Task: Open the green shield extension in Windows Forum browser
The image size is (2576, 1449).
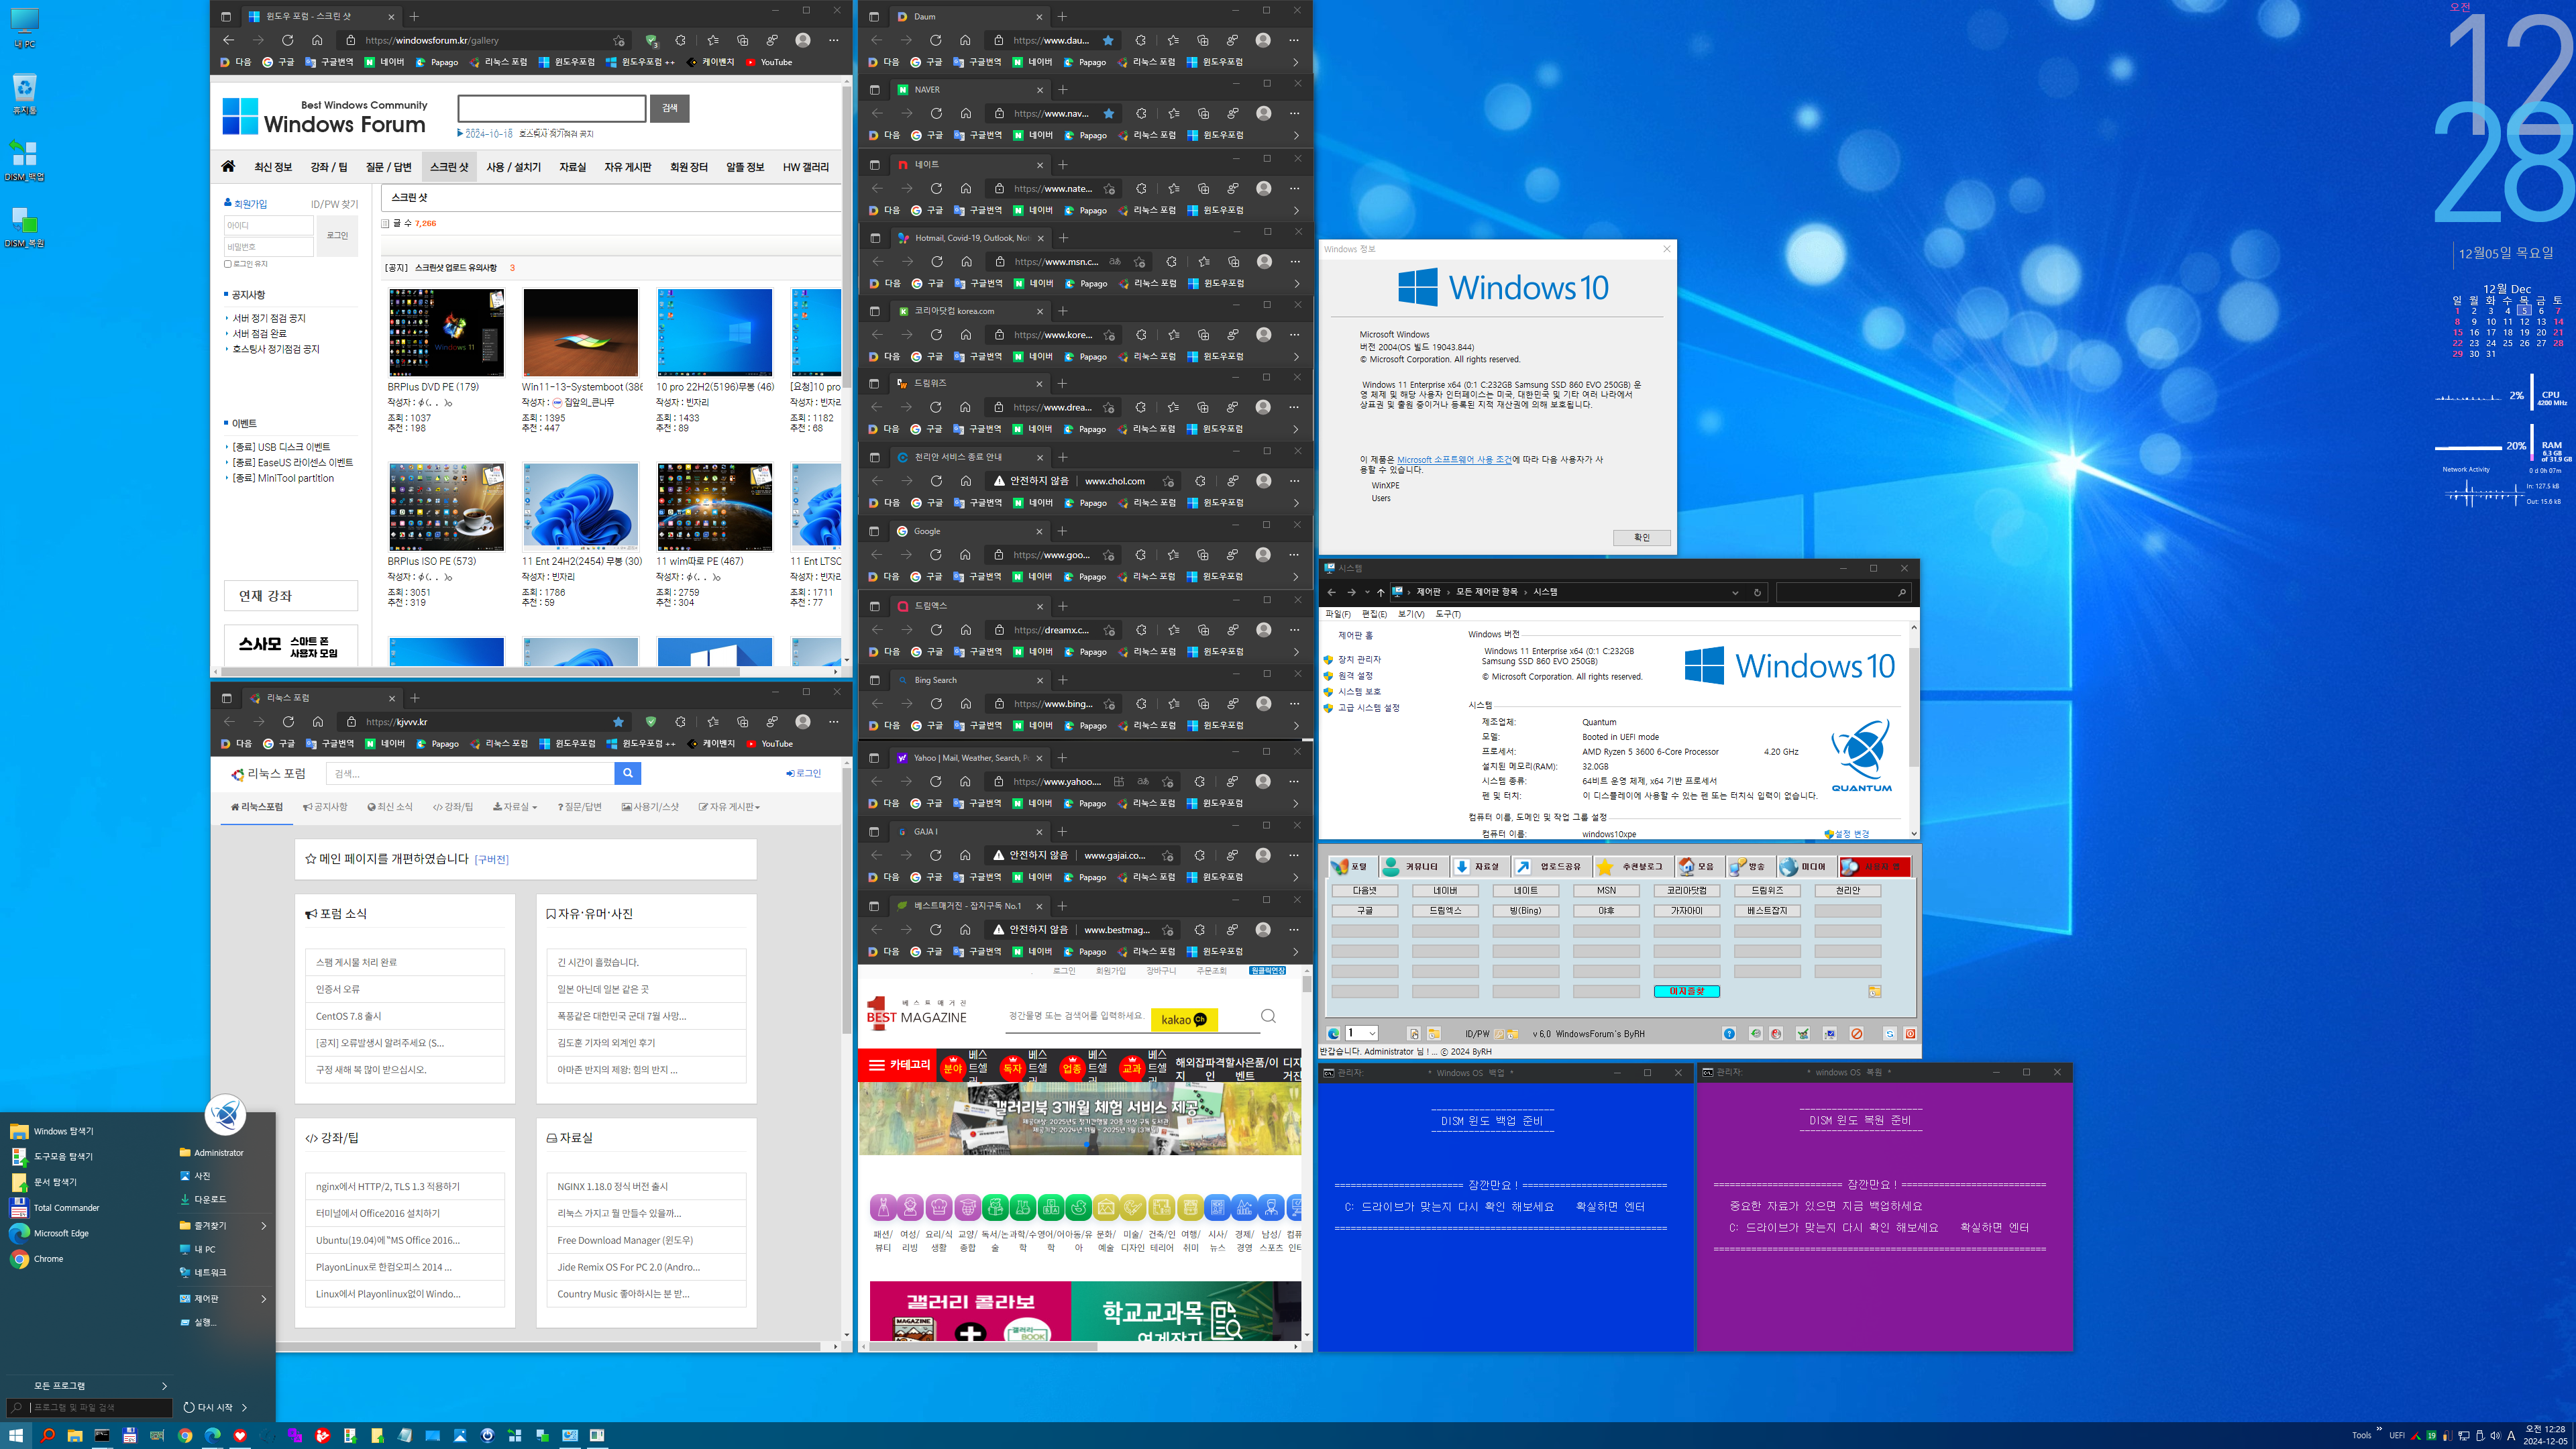Action: [x=651, y=40]
